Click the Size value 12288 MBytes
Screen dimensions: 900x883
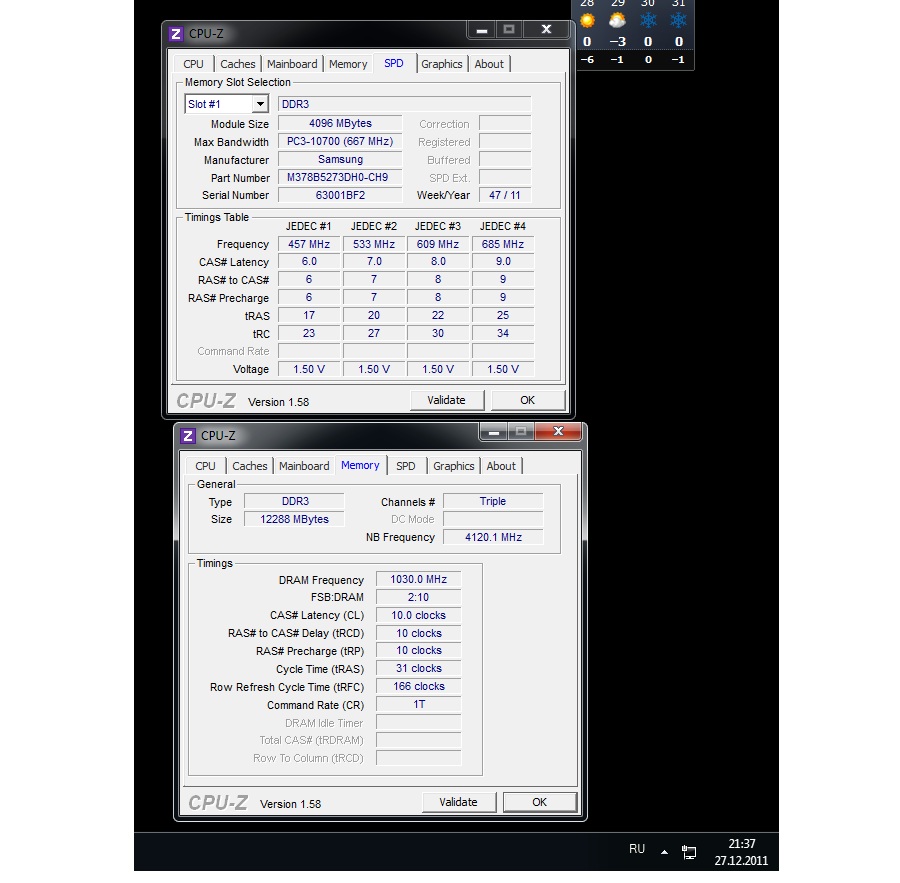click(294, 519)
